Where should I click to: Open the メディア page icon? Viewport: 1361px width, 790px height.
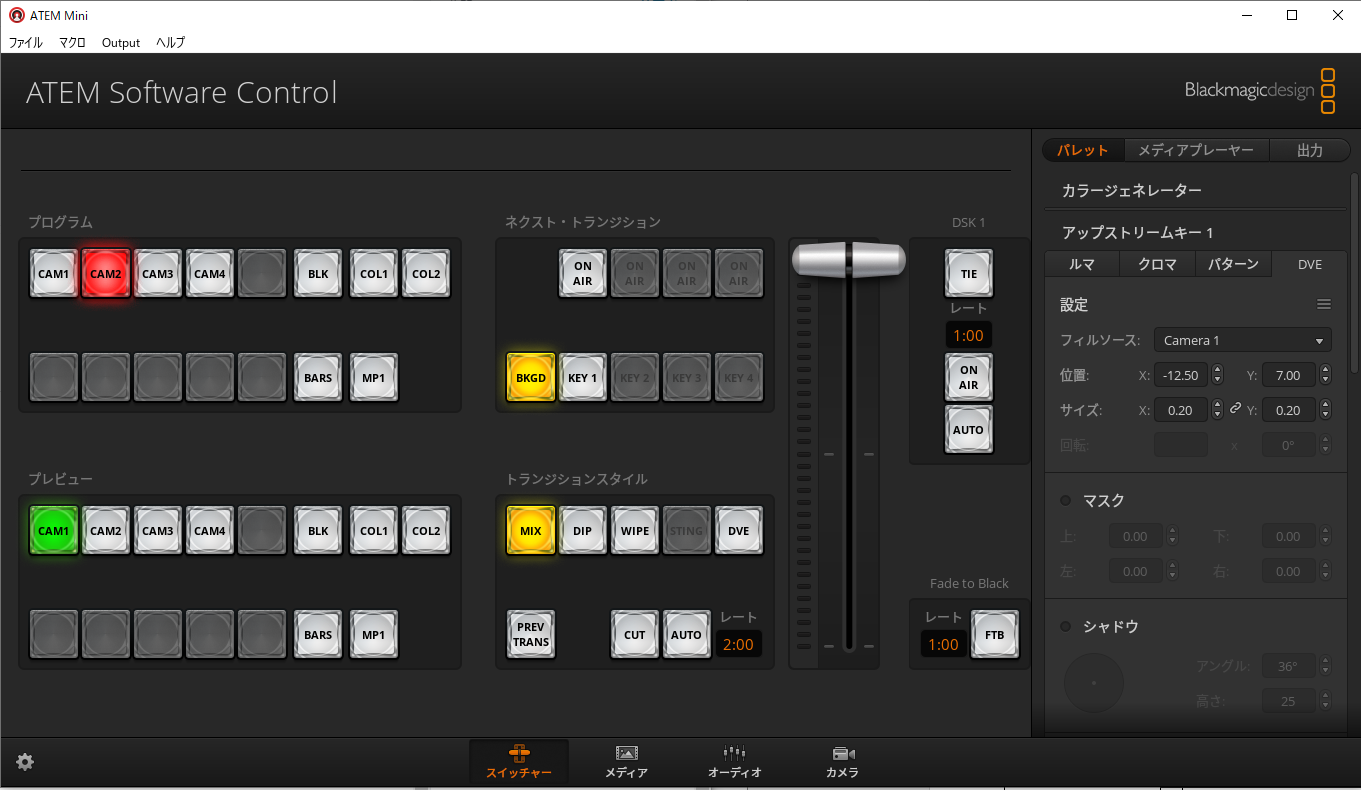point(627,762)
